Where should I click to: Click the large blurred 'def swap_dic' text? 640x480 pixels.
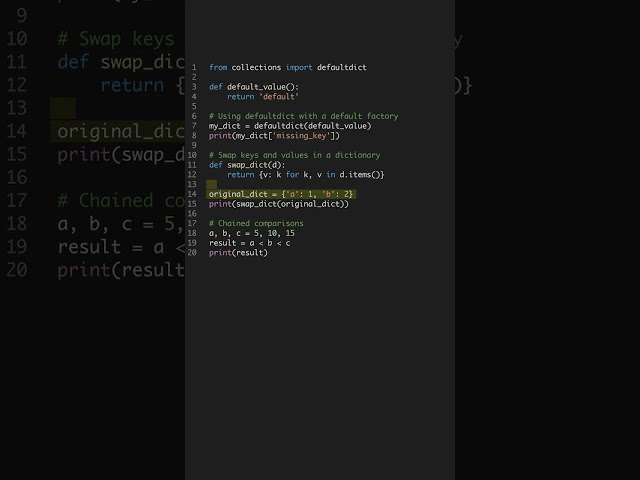[121, 62]
